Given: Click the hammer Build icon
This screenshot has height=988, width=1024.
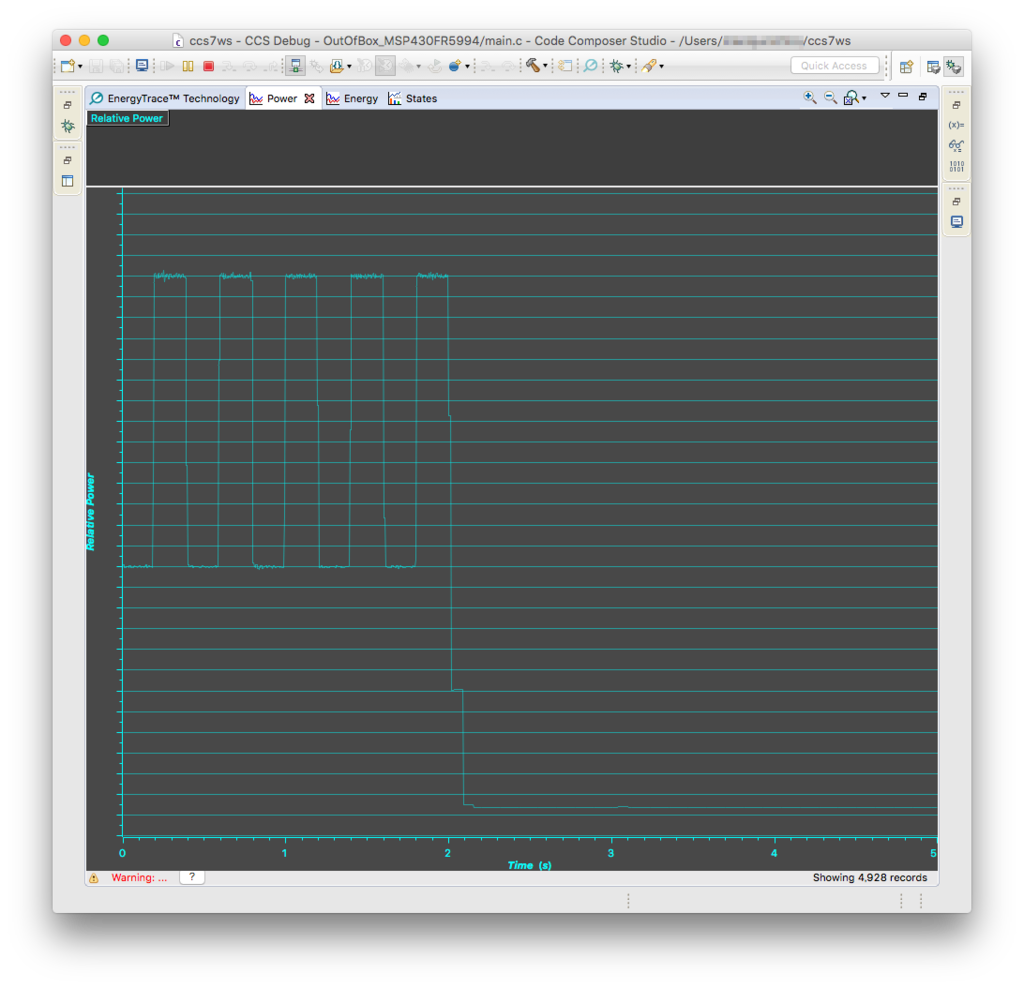Looking at the screenshot, I should coord(533,65).
